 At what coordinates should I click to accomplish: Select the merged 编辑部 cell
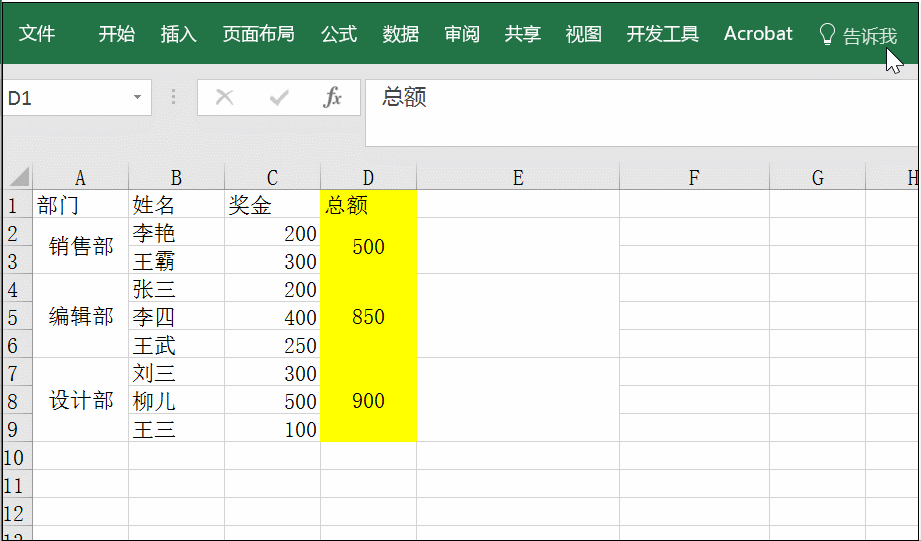(x=80, y=317)
